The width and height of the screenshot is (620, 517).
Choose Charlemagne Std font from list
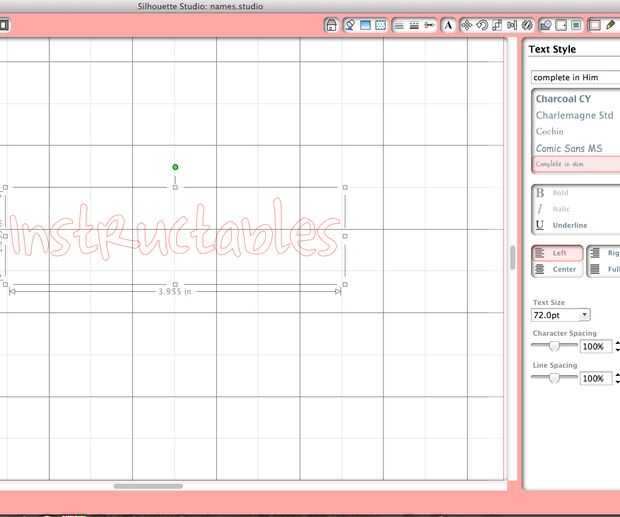coord(577,115)
